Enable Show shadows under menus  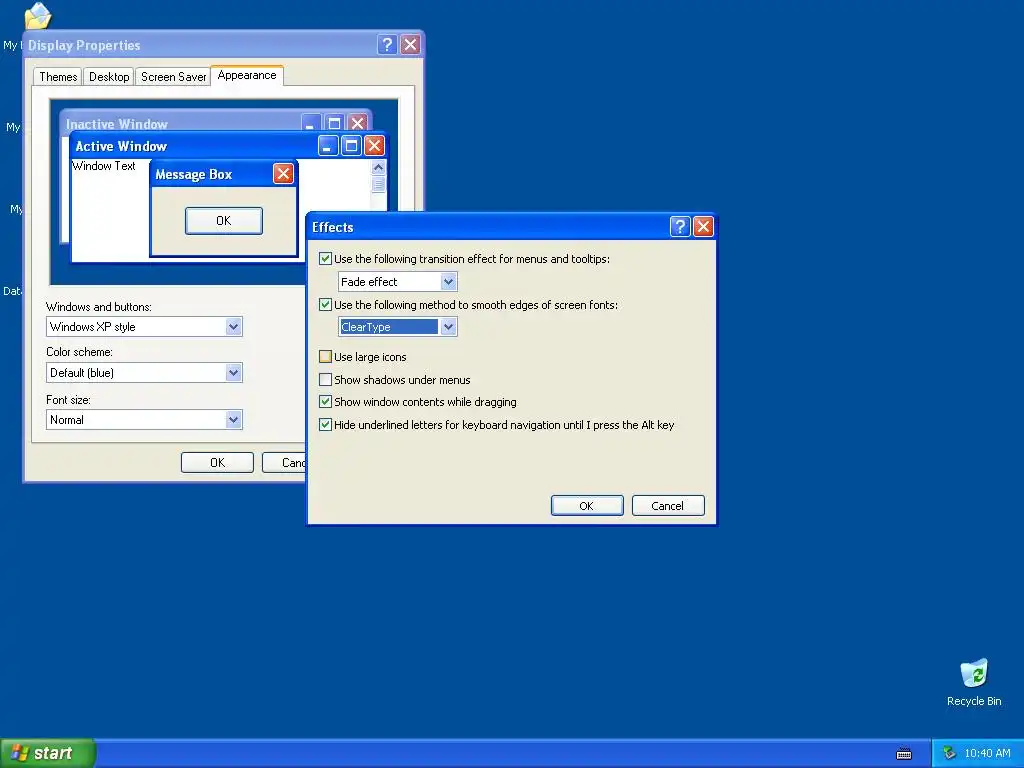[x=325, y=379]
